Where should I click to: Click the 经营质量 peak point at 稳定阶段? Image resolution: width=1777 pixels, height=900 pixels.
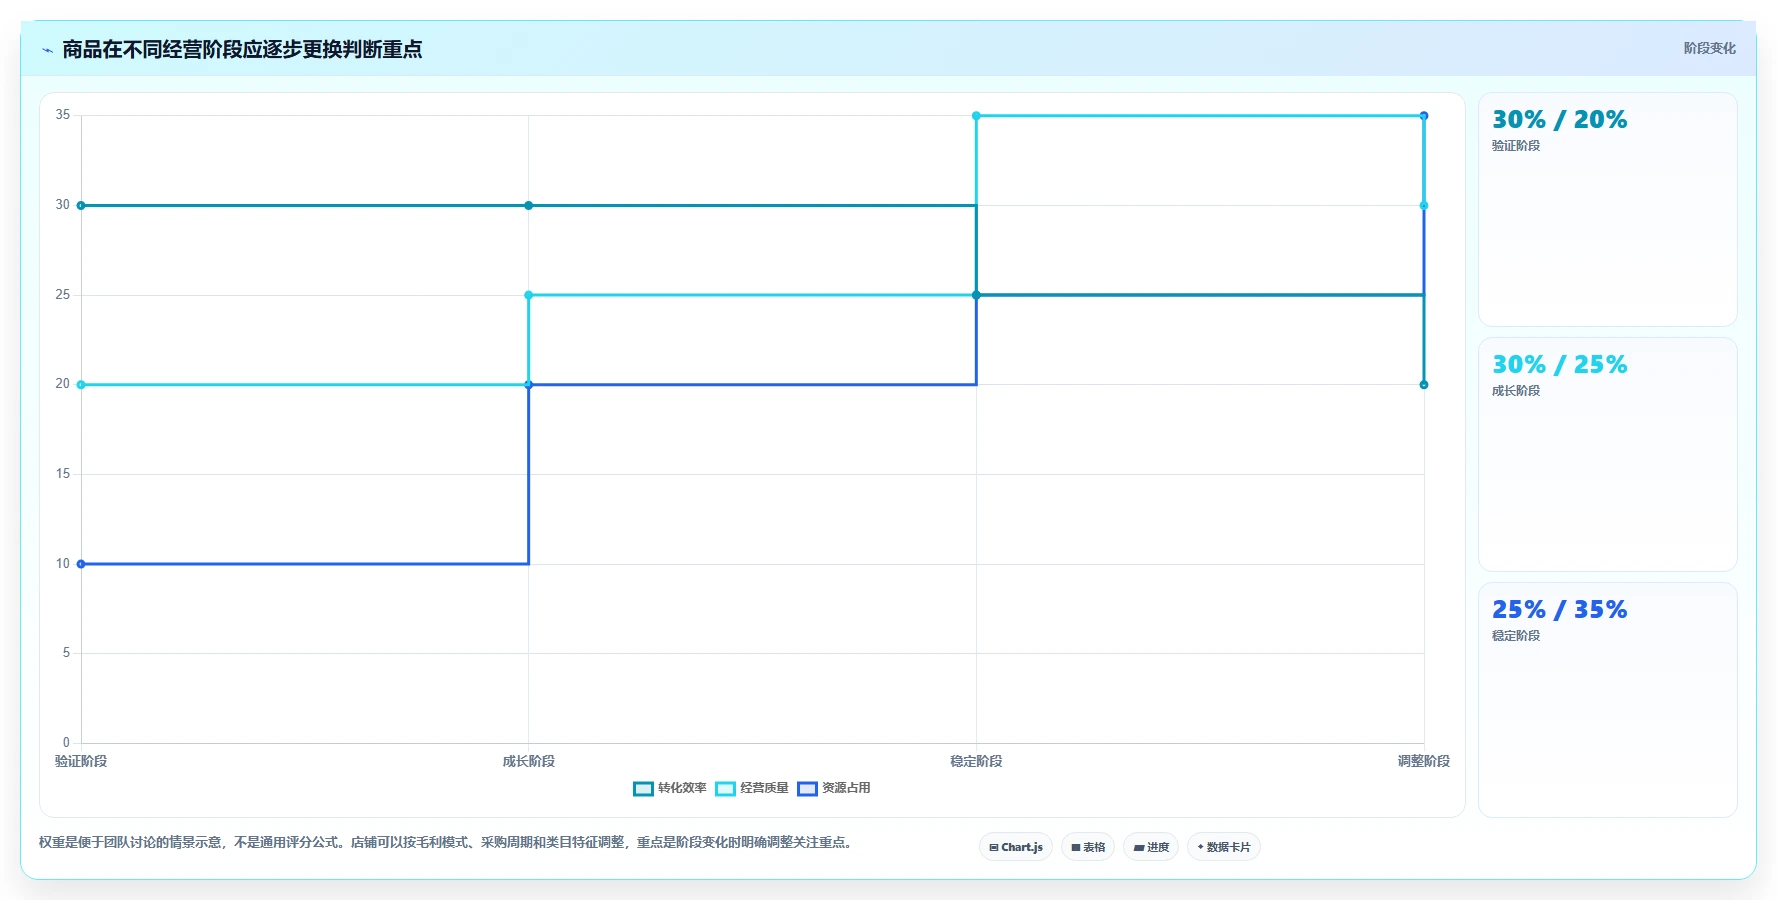(976, 116)
